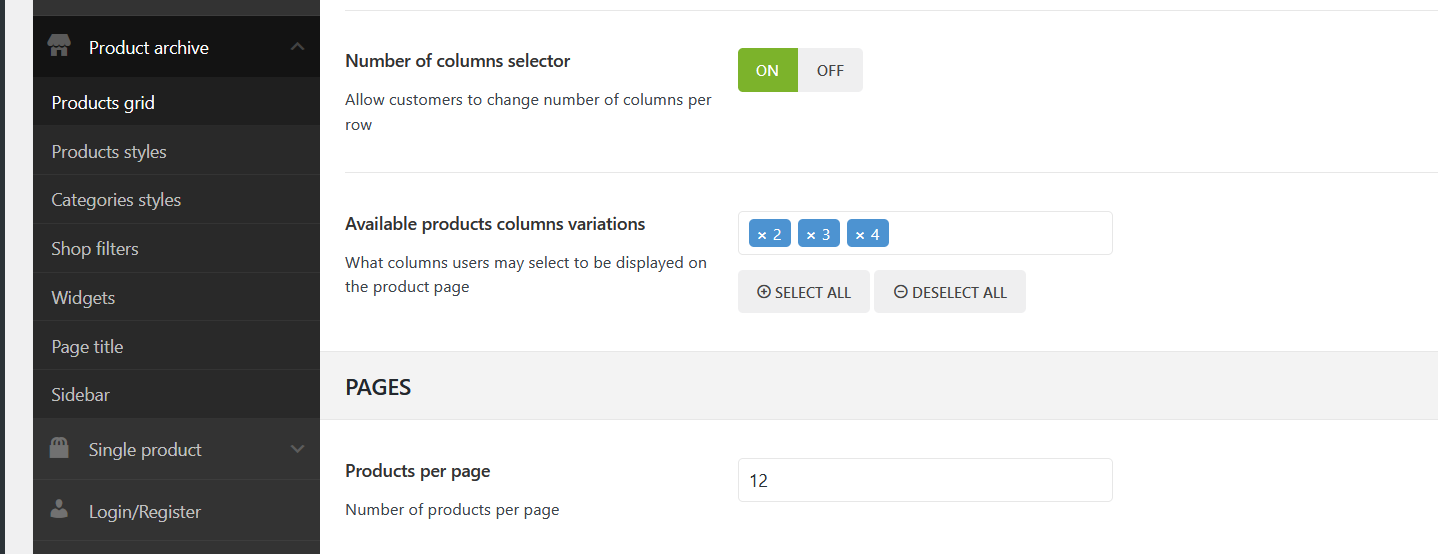Turn OFF the columns selector

(830, 70)
